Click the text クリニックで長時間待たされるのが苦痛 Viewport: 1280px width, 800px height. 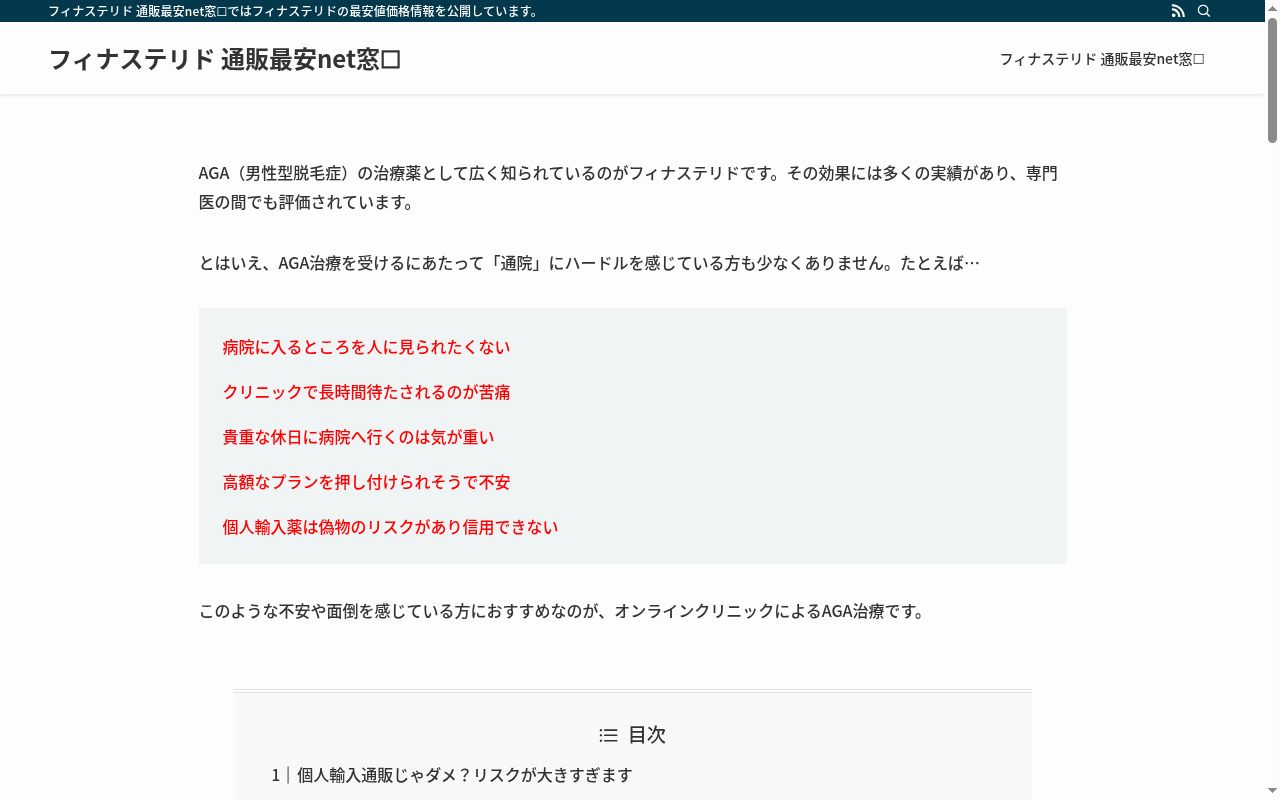pyautogui.click(x=366, y=392)
